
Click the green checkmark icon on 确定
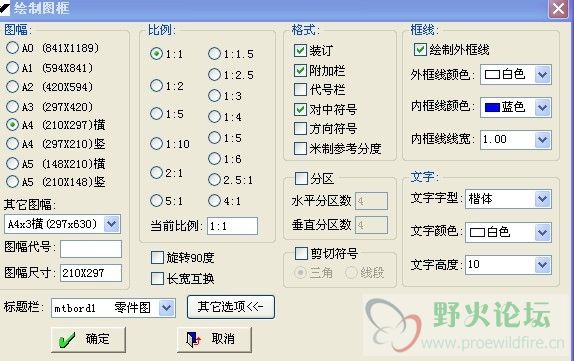[67, 340]
